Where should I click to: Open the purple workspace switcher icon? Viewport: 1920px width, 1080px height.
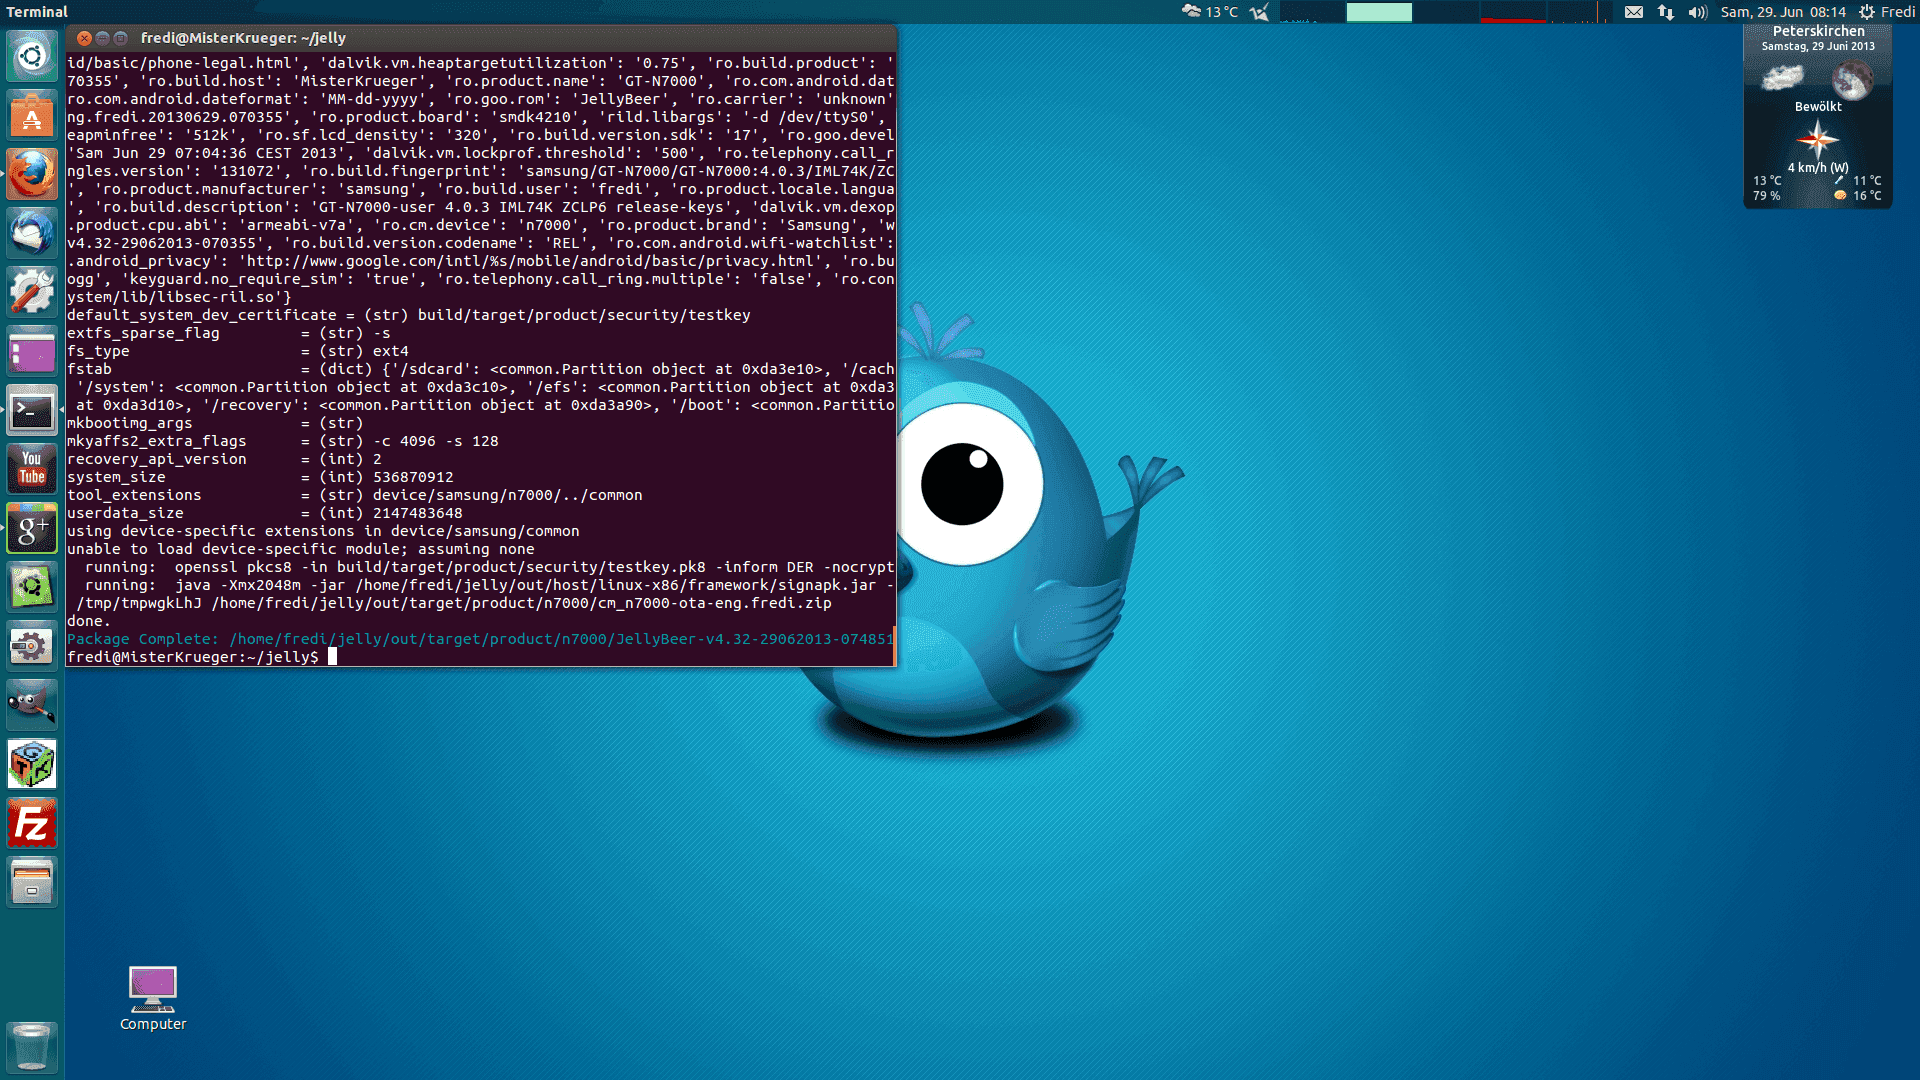point(32,352)
